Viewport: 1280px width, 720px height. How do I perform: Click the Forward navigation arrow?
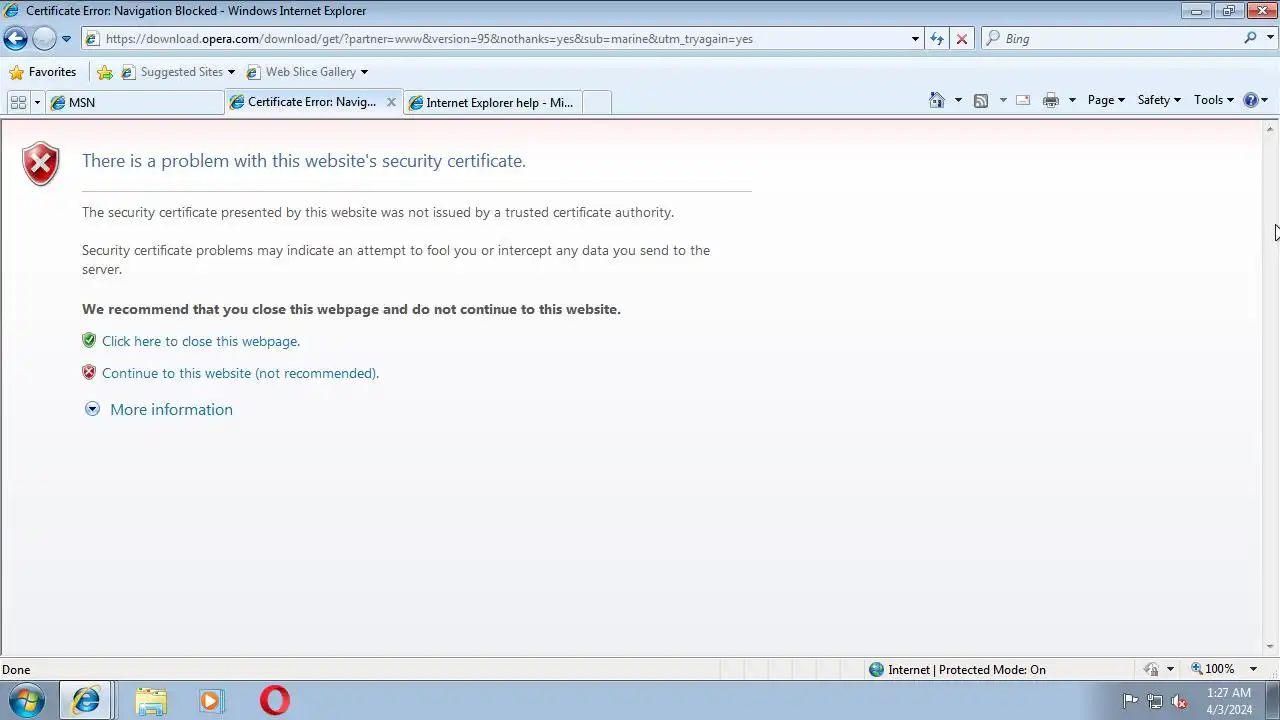point(44,39)
